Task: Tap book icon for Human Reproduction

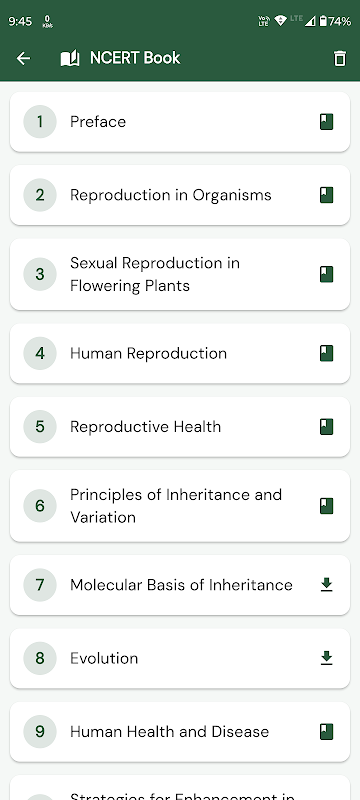Action: (326, 353)
